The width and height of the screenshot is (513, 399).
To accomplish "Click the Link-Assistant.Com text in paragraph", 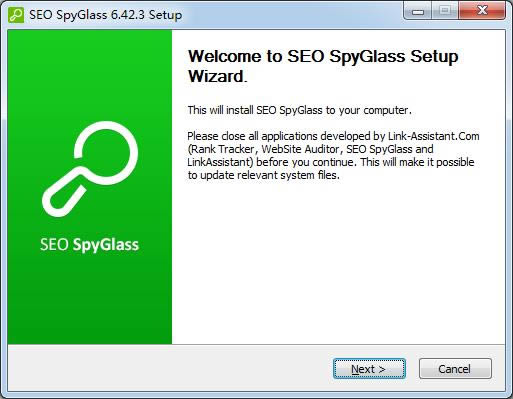I will [434, 136].
